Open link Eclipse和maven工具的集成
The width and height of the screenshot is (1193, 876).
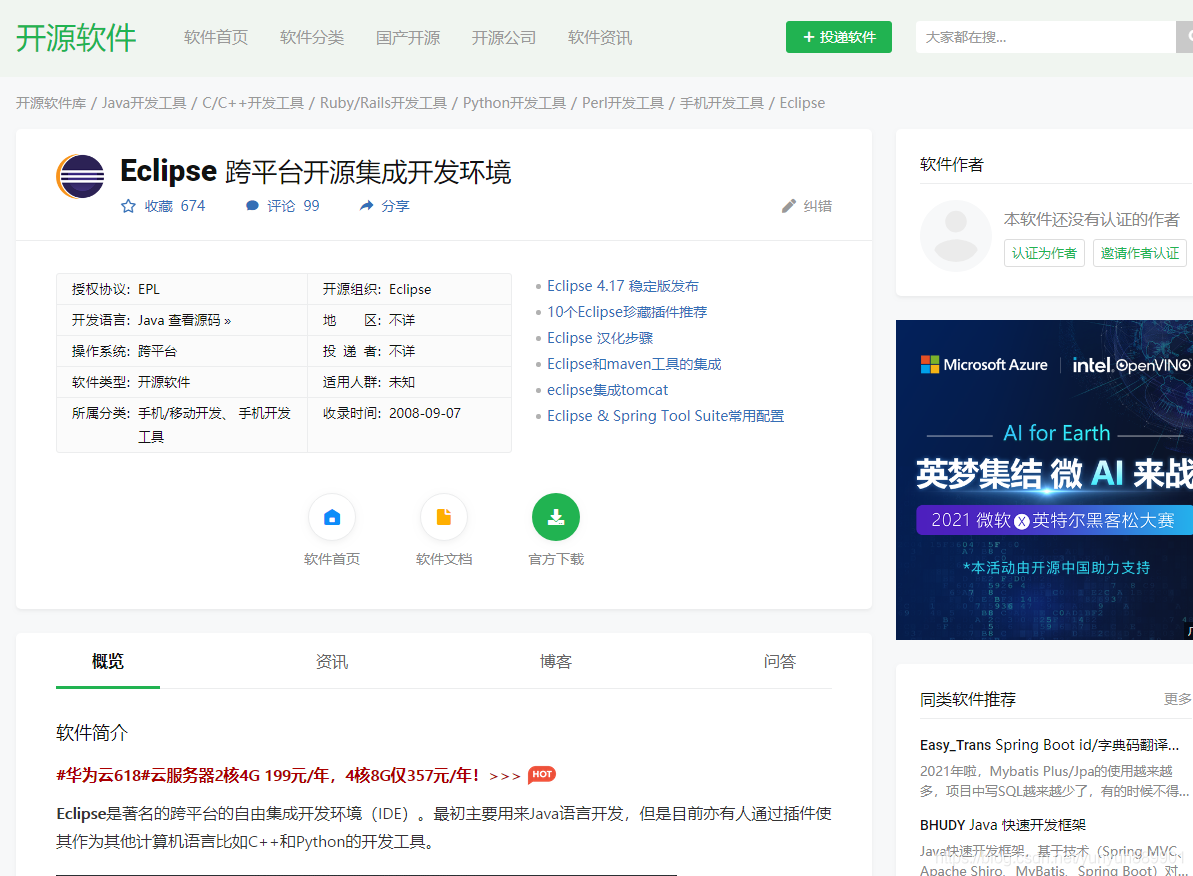click(634, 364)
